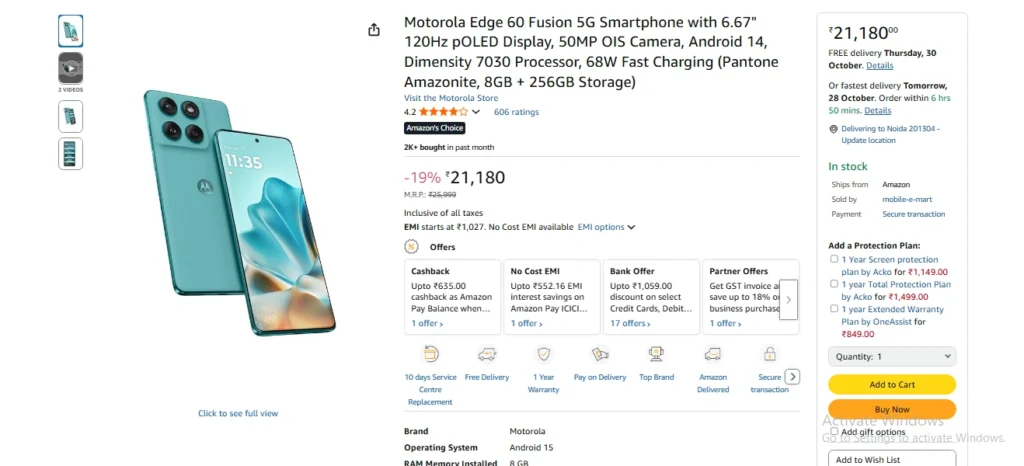Select the 2 Videos thumbnail
Image resolution: width=1024 pixels, height=466 pixels.
(x=71, y=68)
